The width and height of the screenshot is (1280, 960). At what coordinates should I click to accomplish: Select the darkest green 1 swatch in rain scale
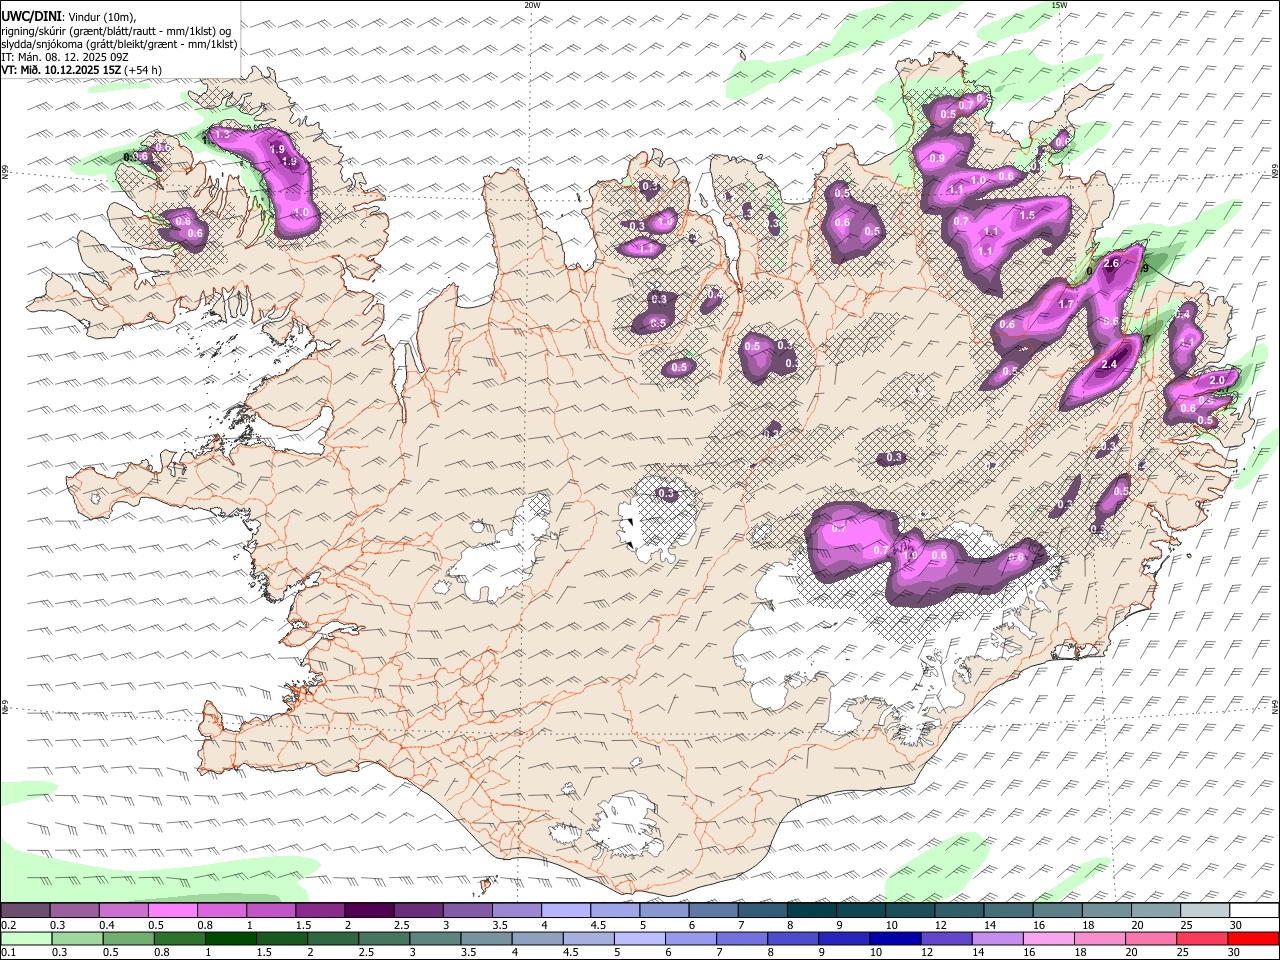pyautogui.click(x=231, y=938)
